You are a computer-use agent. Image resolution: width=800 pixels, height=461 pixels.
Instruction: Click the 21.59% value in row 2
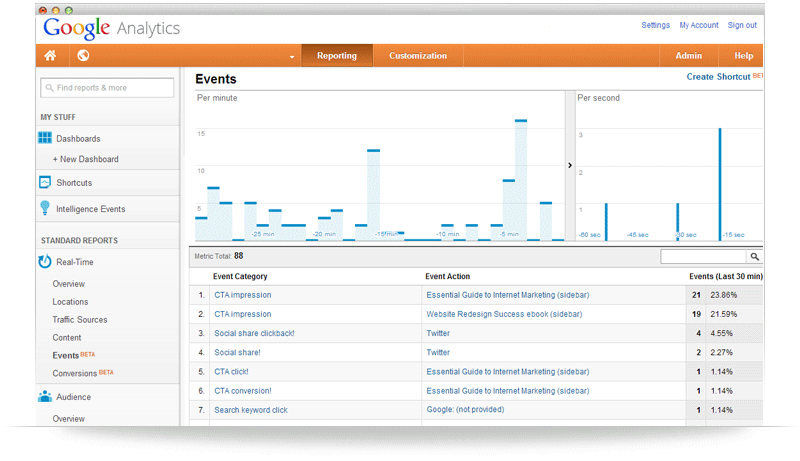(723, 314)
